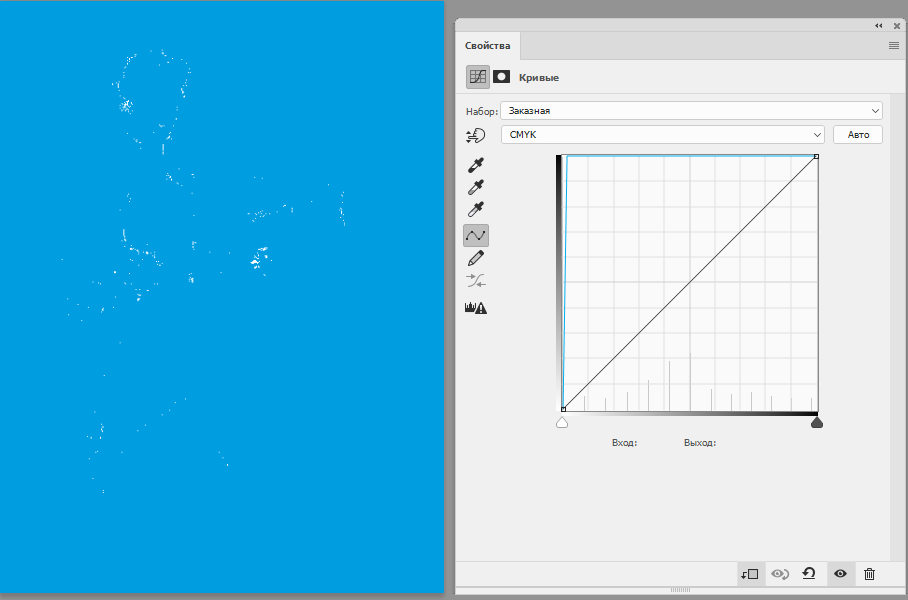Image resolution: width=908 pixels, height=600 pixels.
Task: Click the histogram warning recalculate icon
Action: pyautogui.click(x=476, y=308)
